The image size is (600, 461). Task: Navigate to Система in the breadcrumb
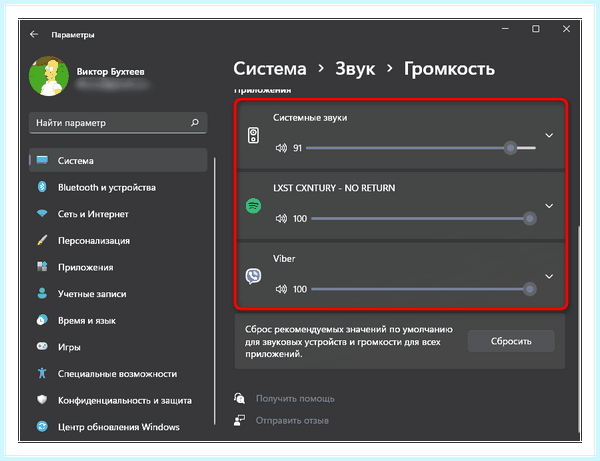point(270,69)
